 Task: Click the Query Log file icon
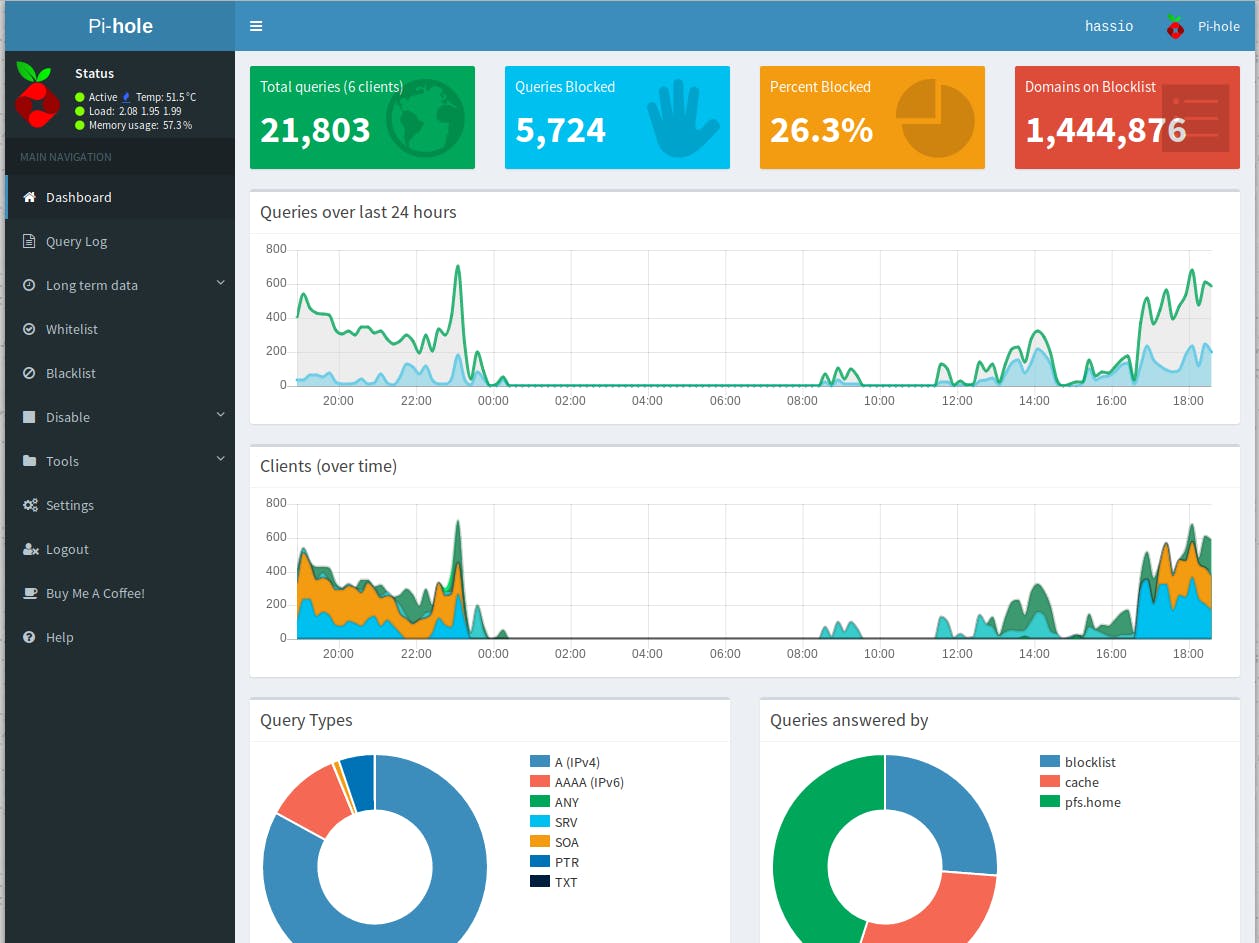(x=29, y=241)
